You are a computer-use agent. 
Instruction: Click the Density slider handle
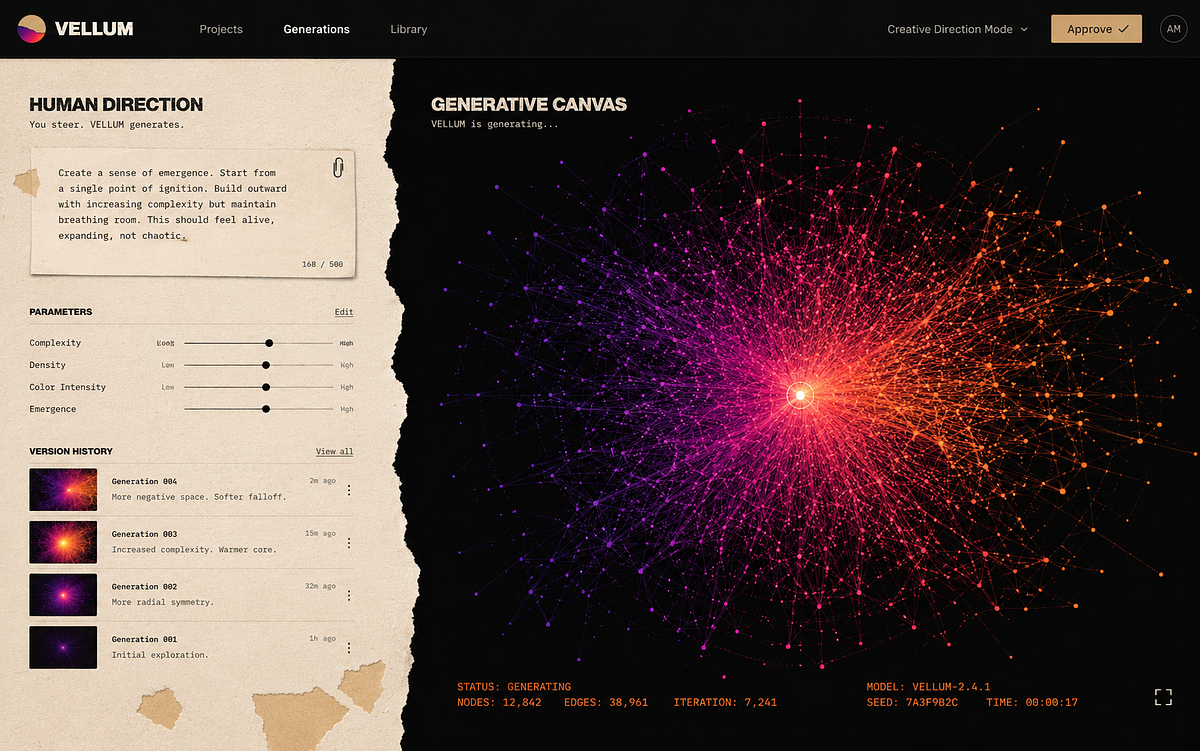(x=266, y=365)
